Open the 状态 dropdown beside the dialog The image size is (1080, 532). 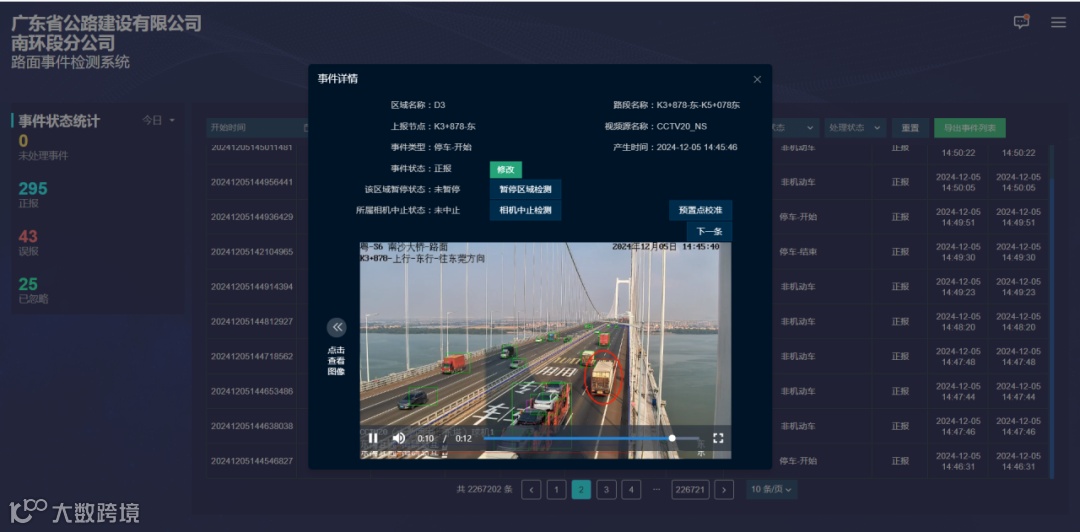[x=796, y=128]
